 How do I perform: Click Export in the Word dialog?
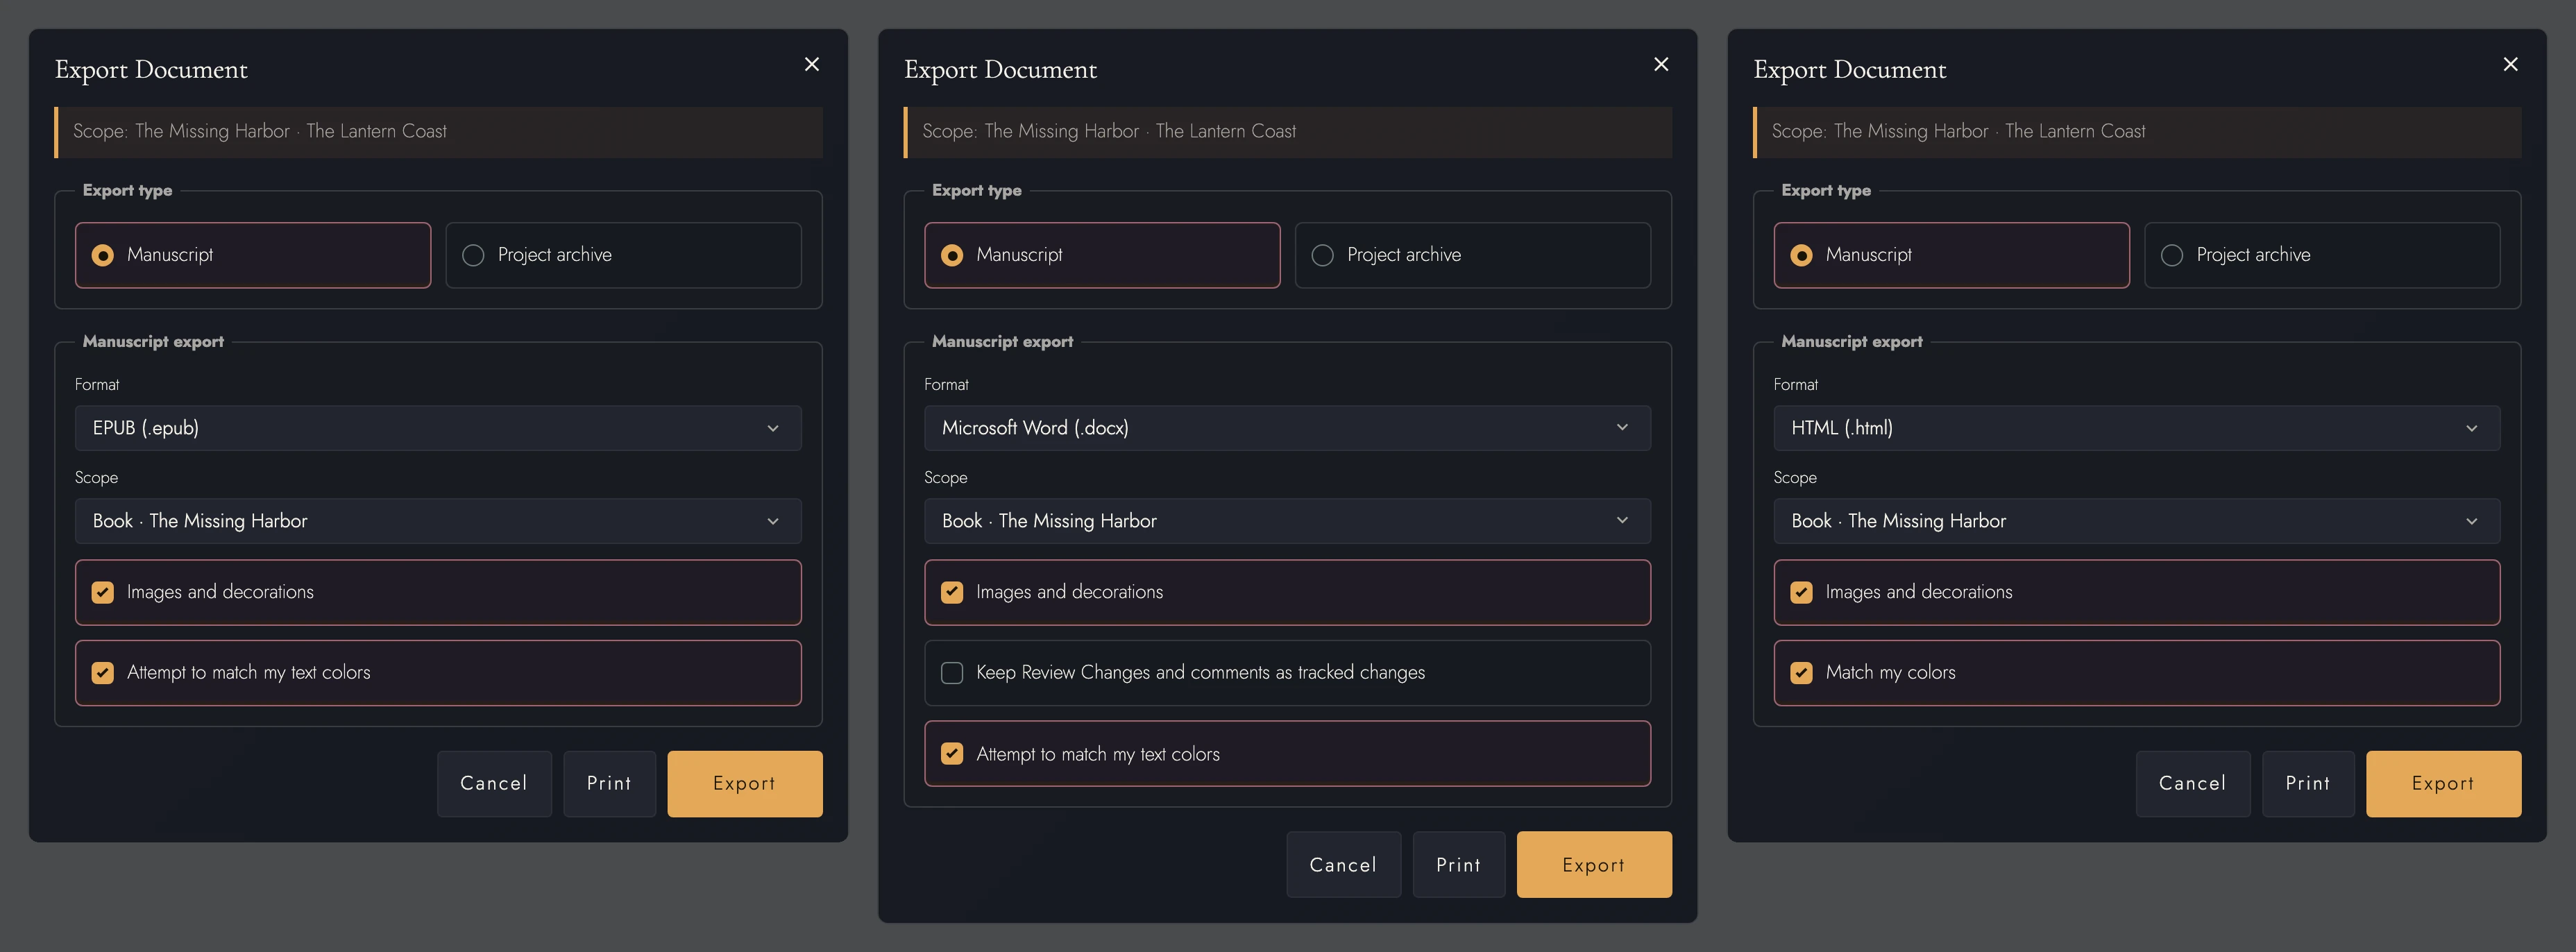(x=1594, y=864)
